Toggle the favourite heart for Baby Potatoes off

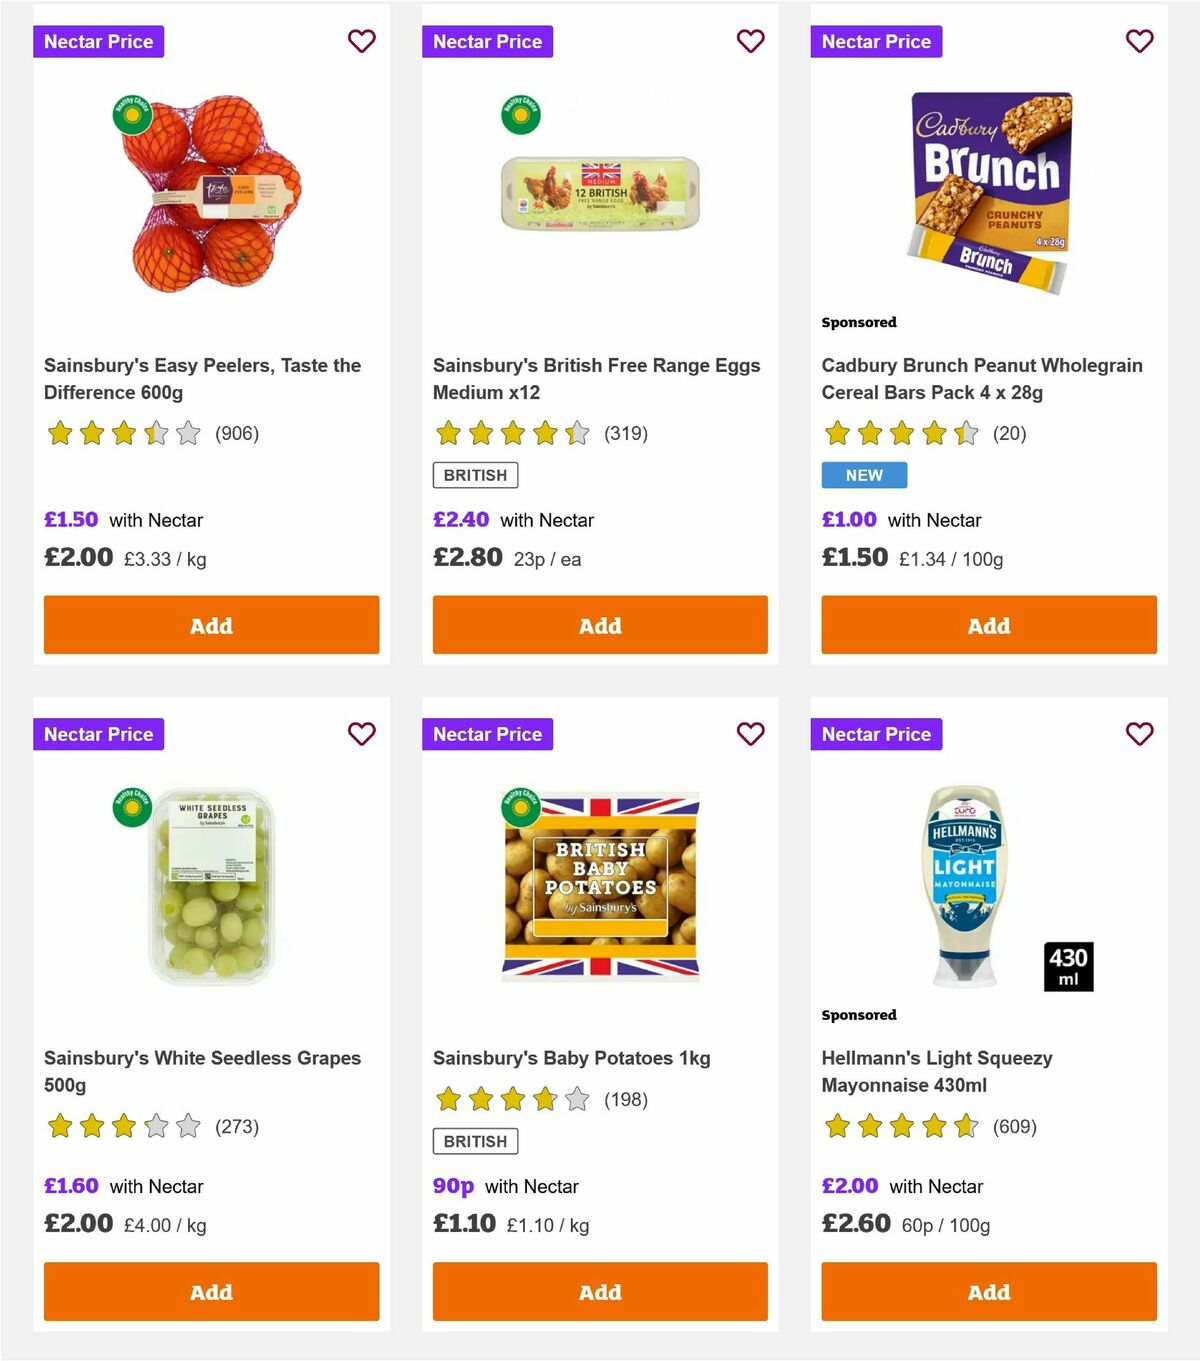[x=750, y=733]
